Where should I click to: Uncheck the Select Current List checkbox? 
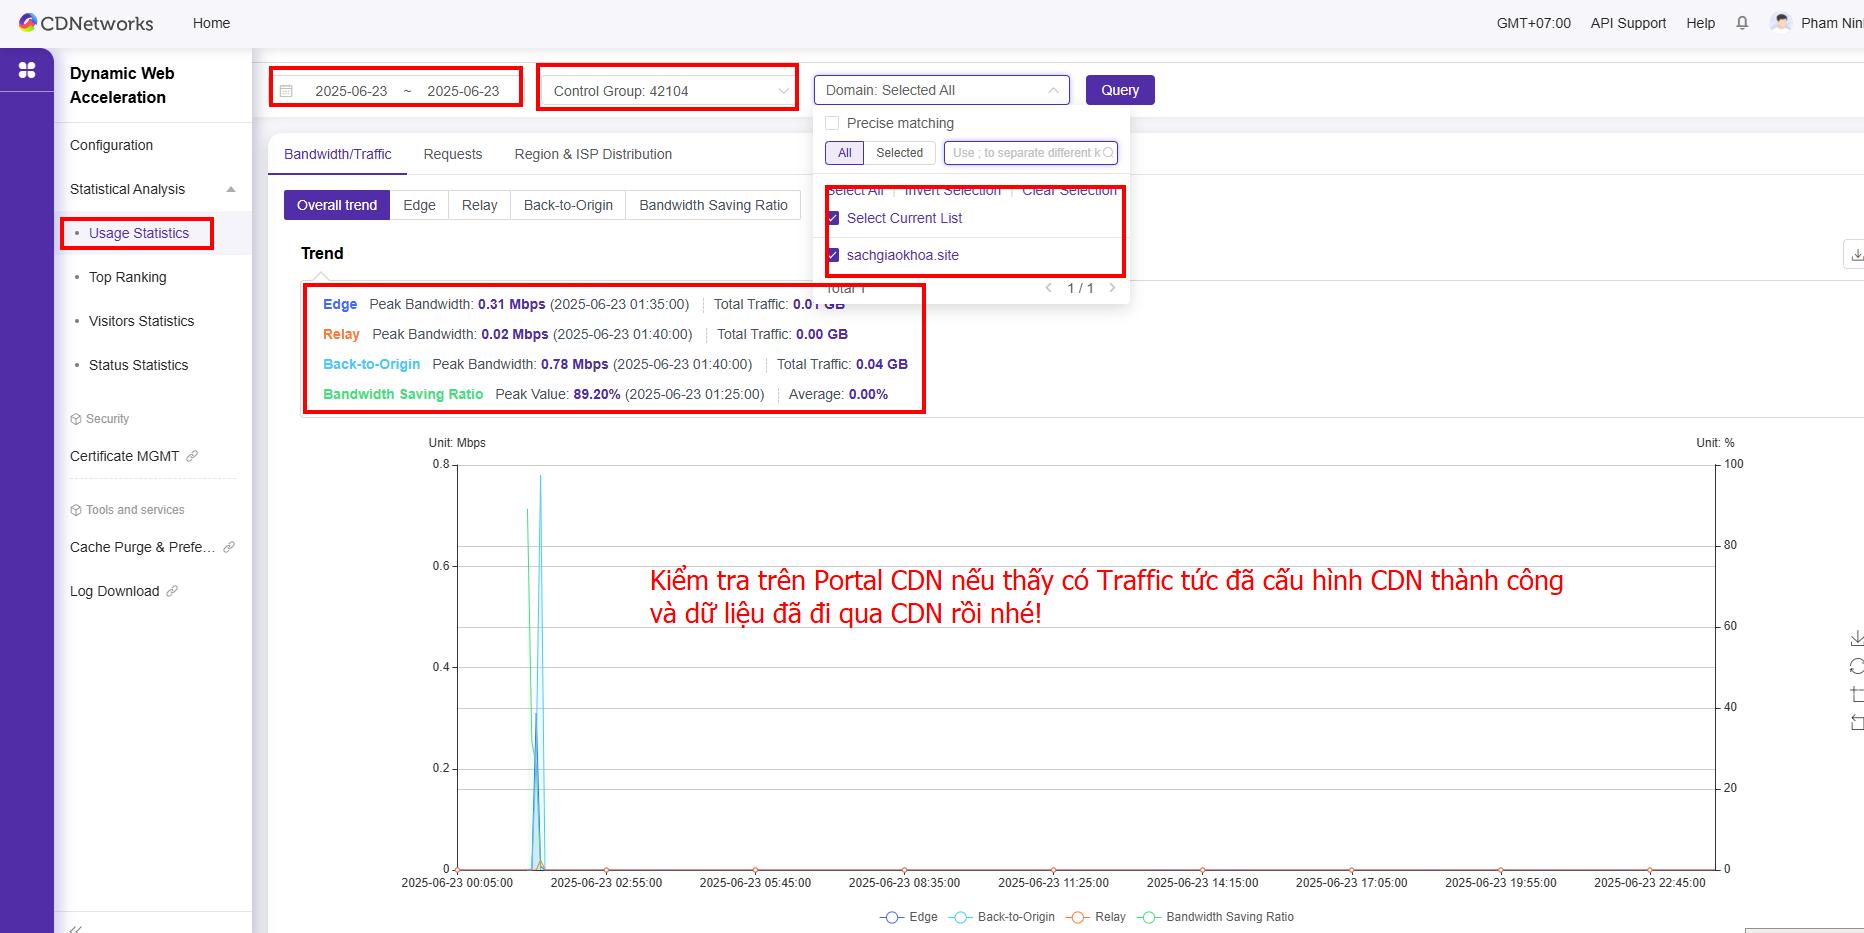(833, 218)
